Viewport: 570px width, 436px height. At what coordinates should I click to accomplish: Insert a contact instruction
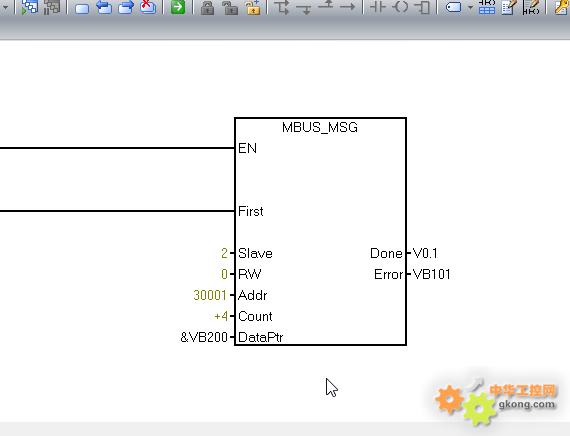click(x=378, y=7)
